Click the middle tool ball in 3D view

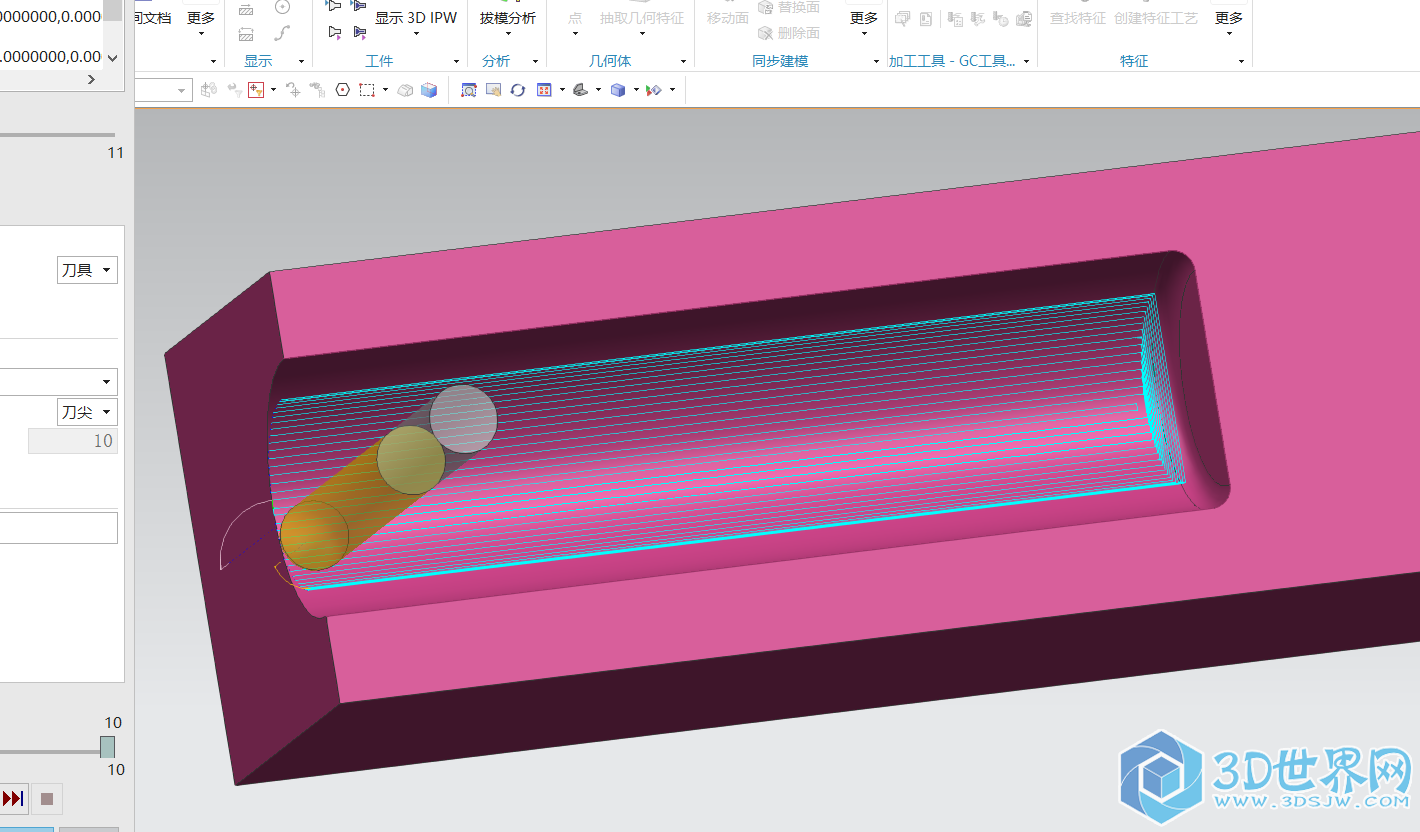(x=411, y=460)
